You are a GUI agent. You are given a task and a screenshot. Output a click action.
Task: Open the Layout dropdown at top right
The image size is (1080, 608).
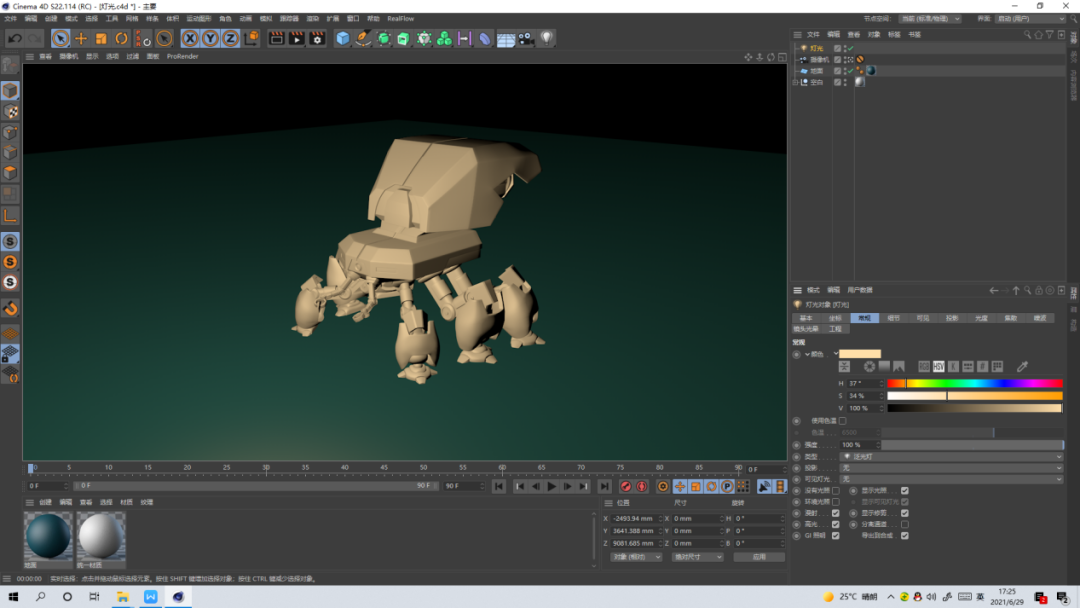[1029, 19]
